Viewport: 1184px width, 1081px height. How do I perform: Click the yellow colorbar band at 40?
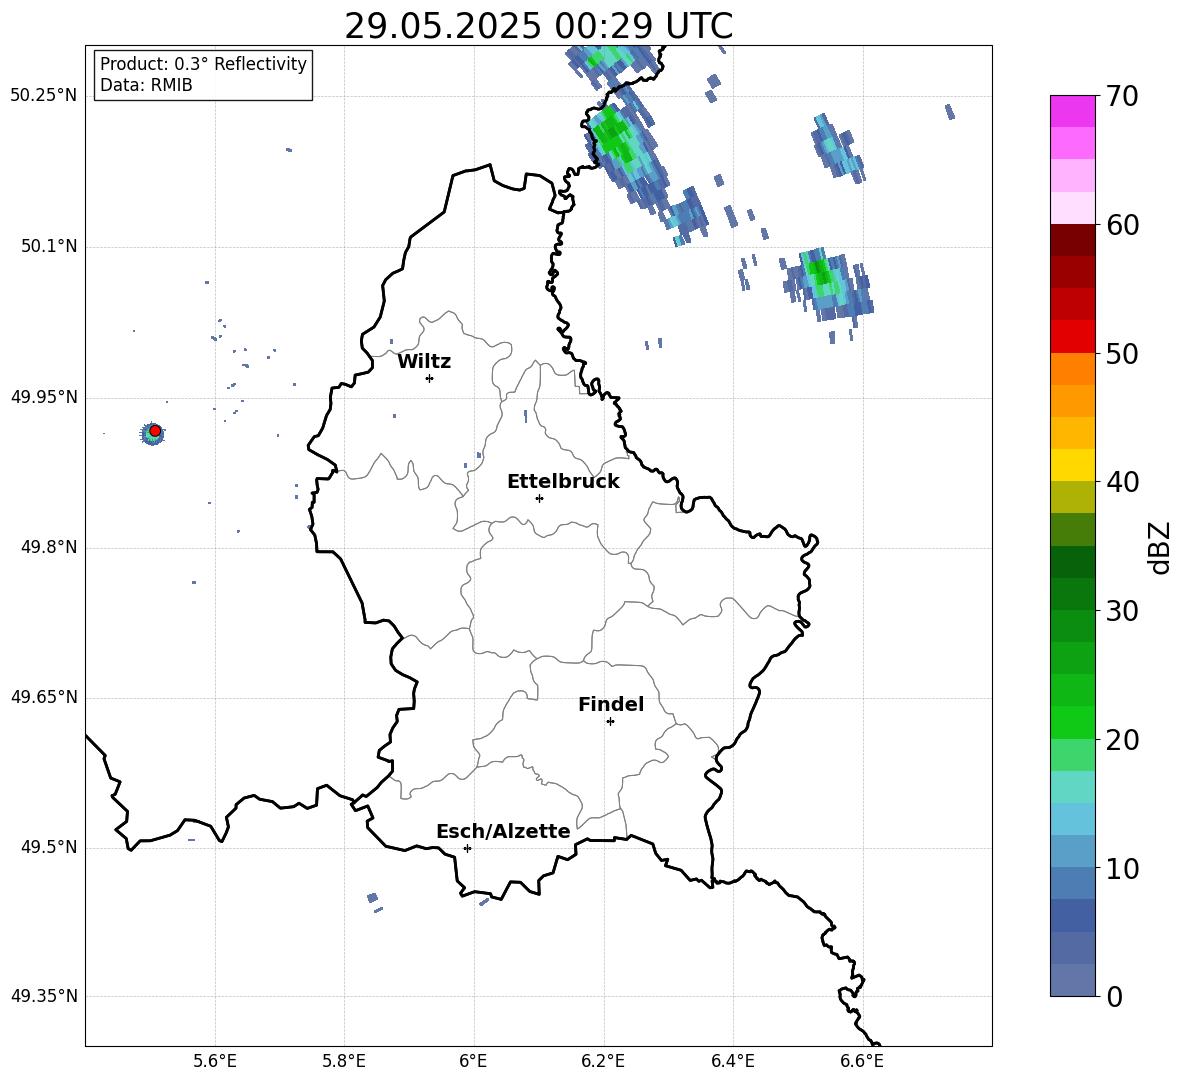coord(1073,465)
